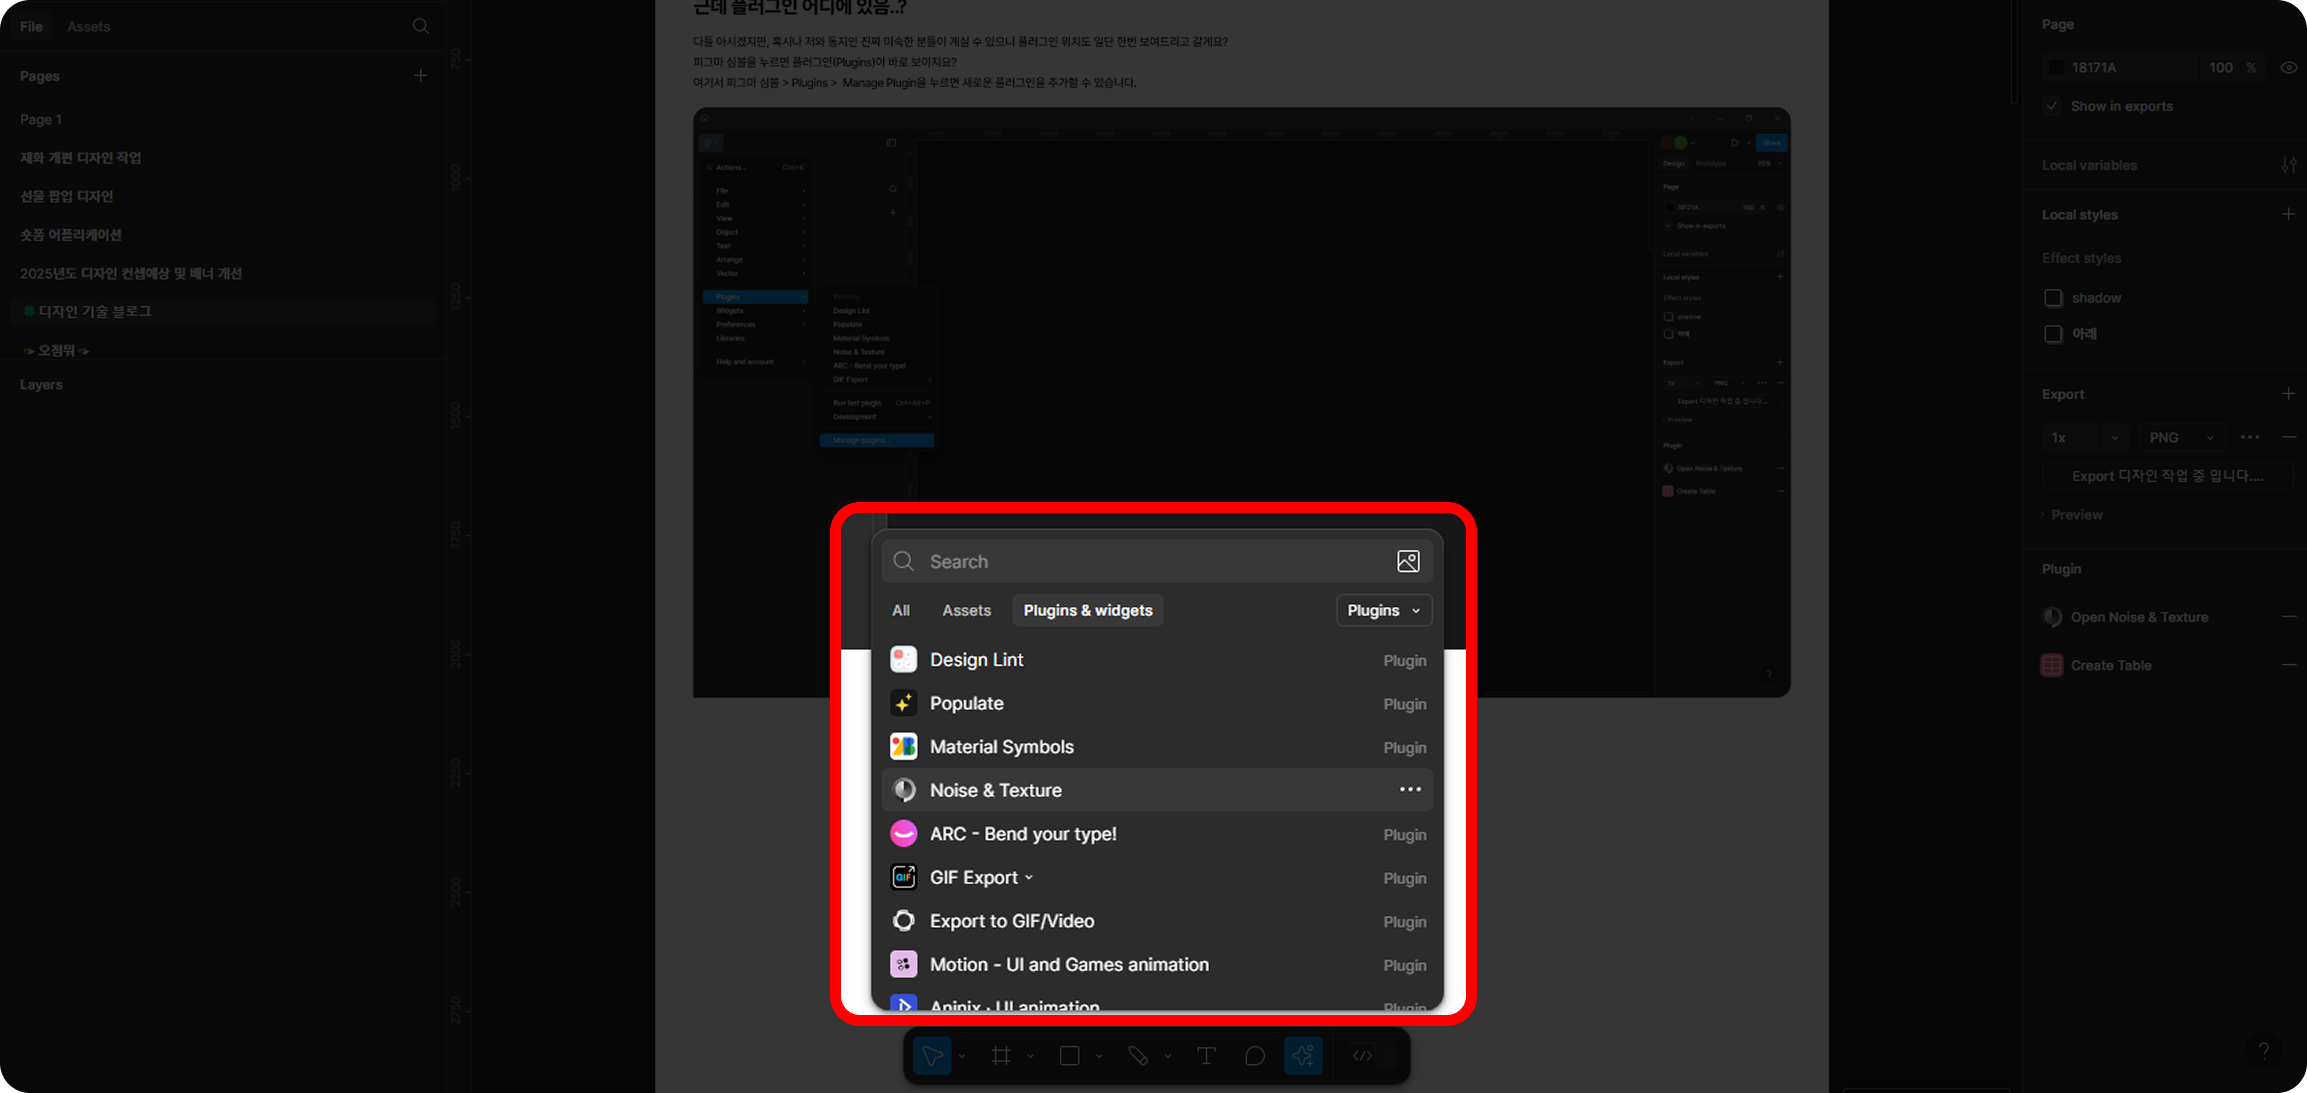Open the Plugins filter dropdown
The image size is (2307, 1093).
[x=1384, y=610]
